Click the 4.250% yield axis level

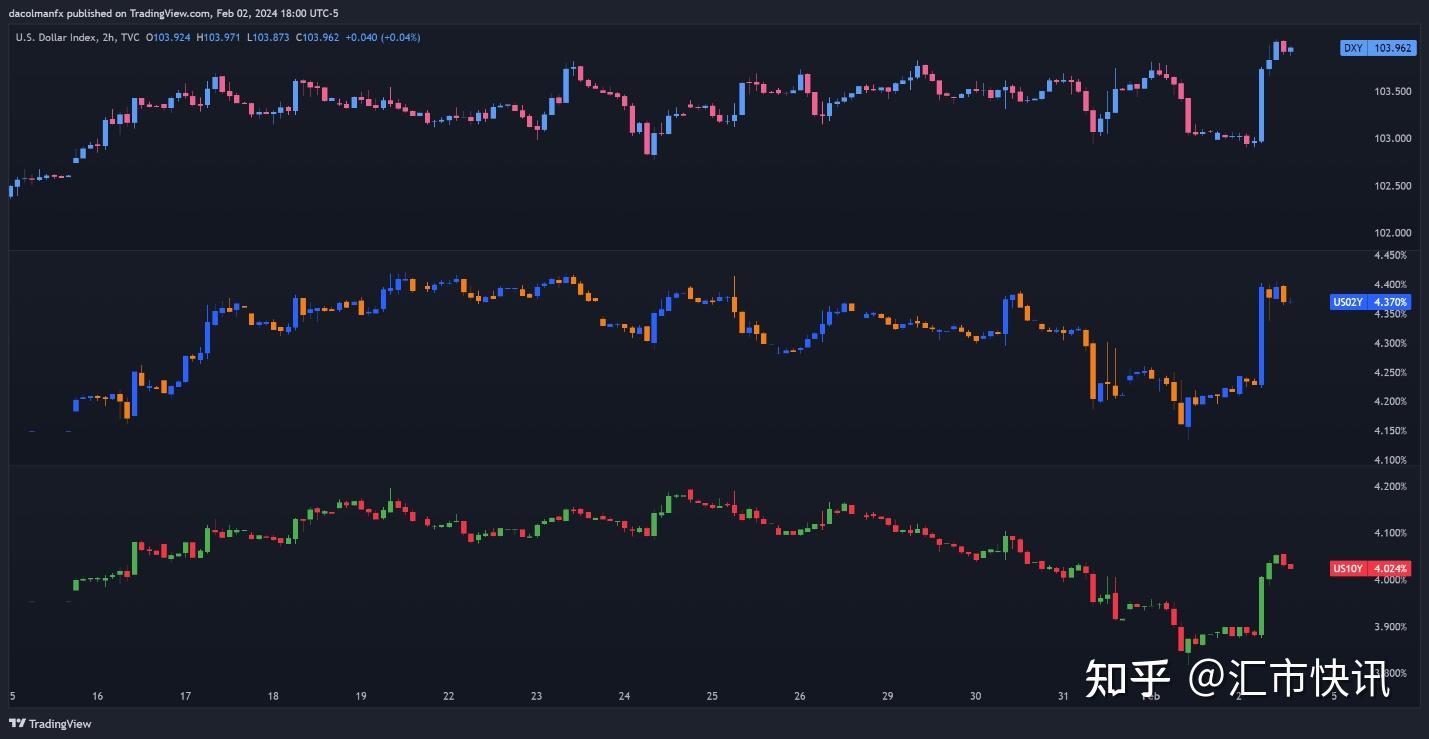tap(1390, 373)
